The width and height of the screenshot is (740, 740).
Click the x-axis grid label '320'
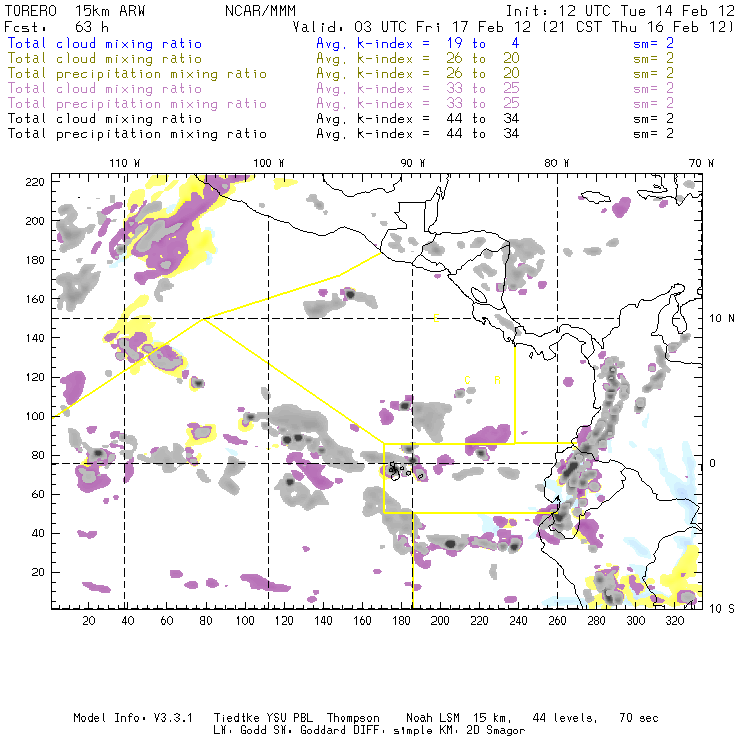click(675, 621)
